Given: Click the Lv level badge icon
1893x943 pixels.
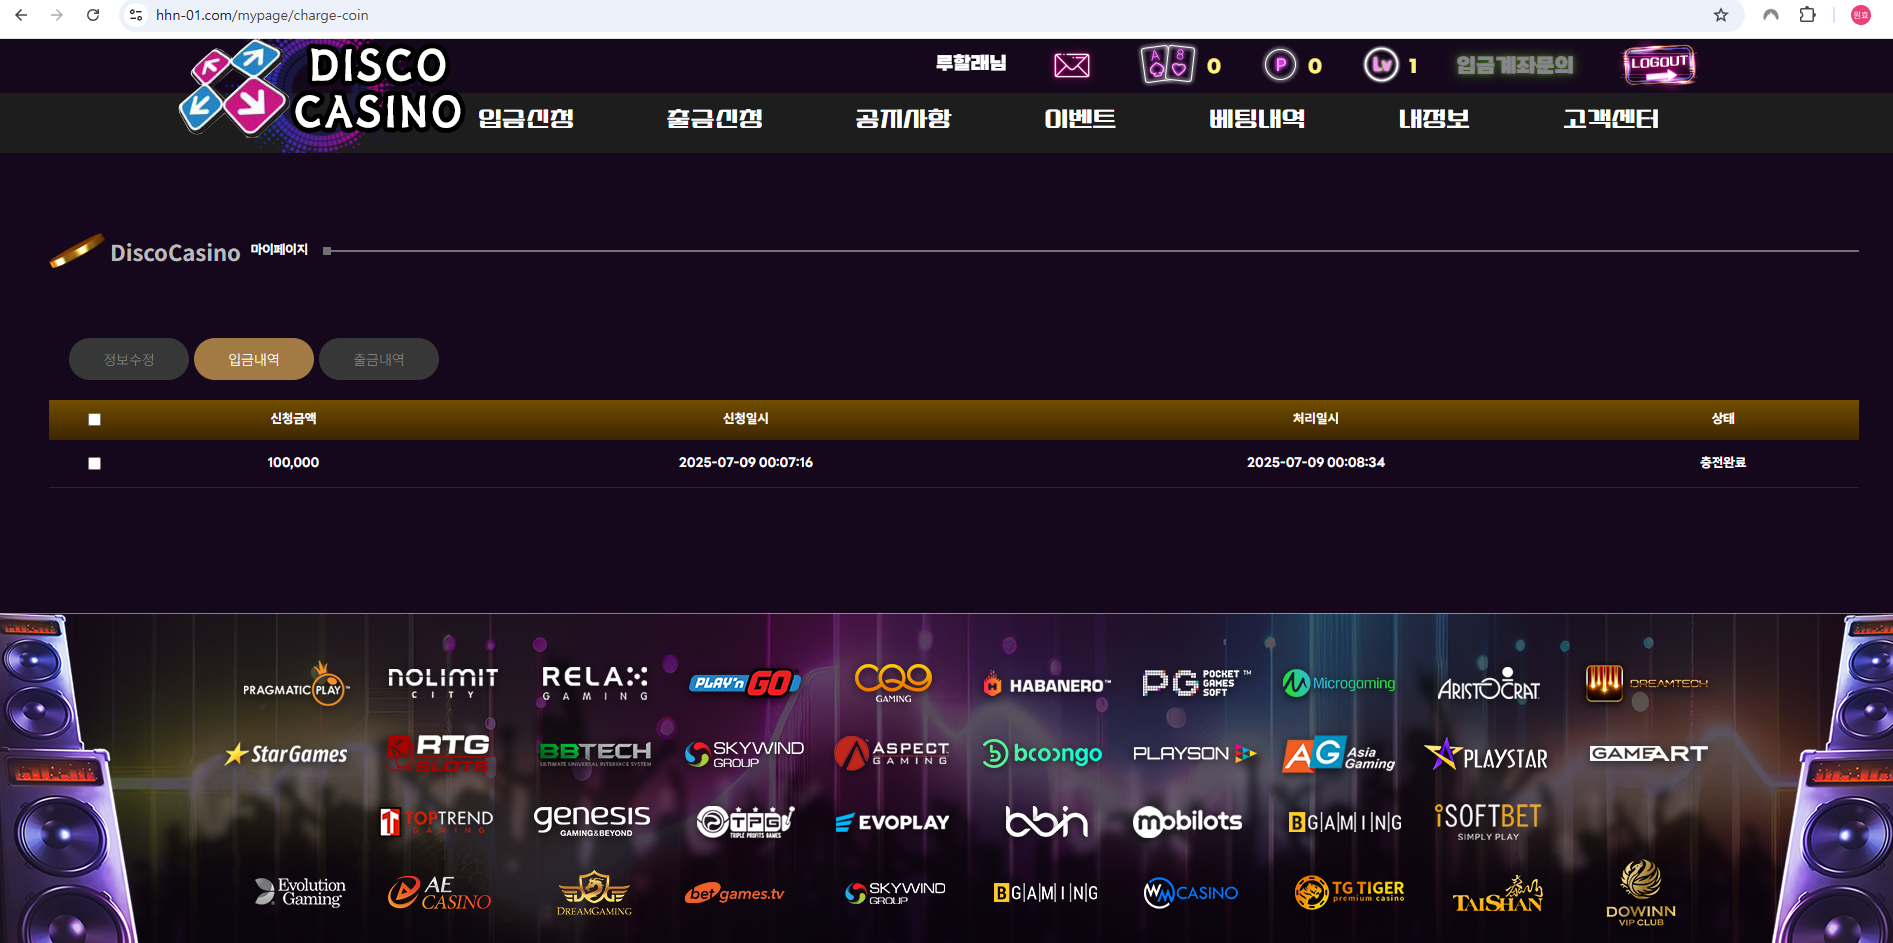Looking at the screenshot, I should click(x=1381, y=65).
